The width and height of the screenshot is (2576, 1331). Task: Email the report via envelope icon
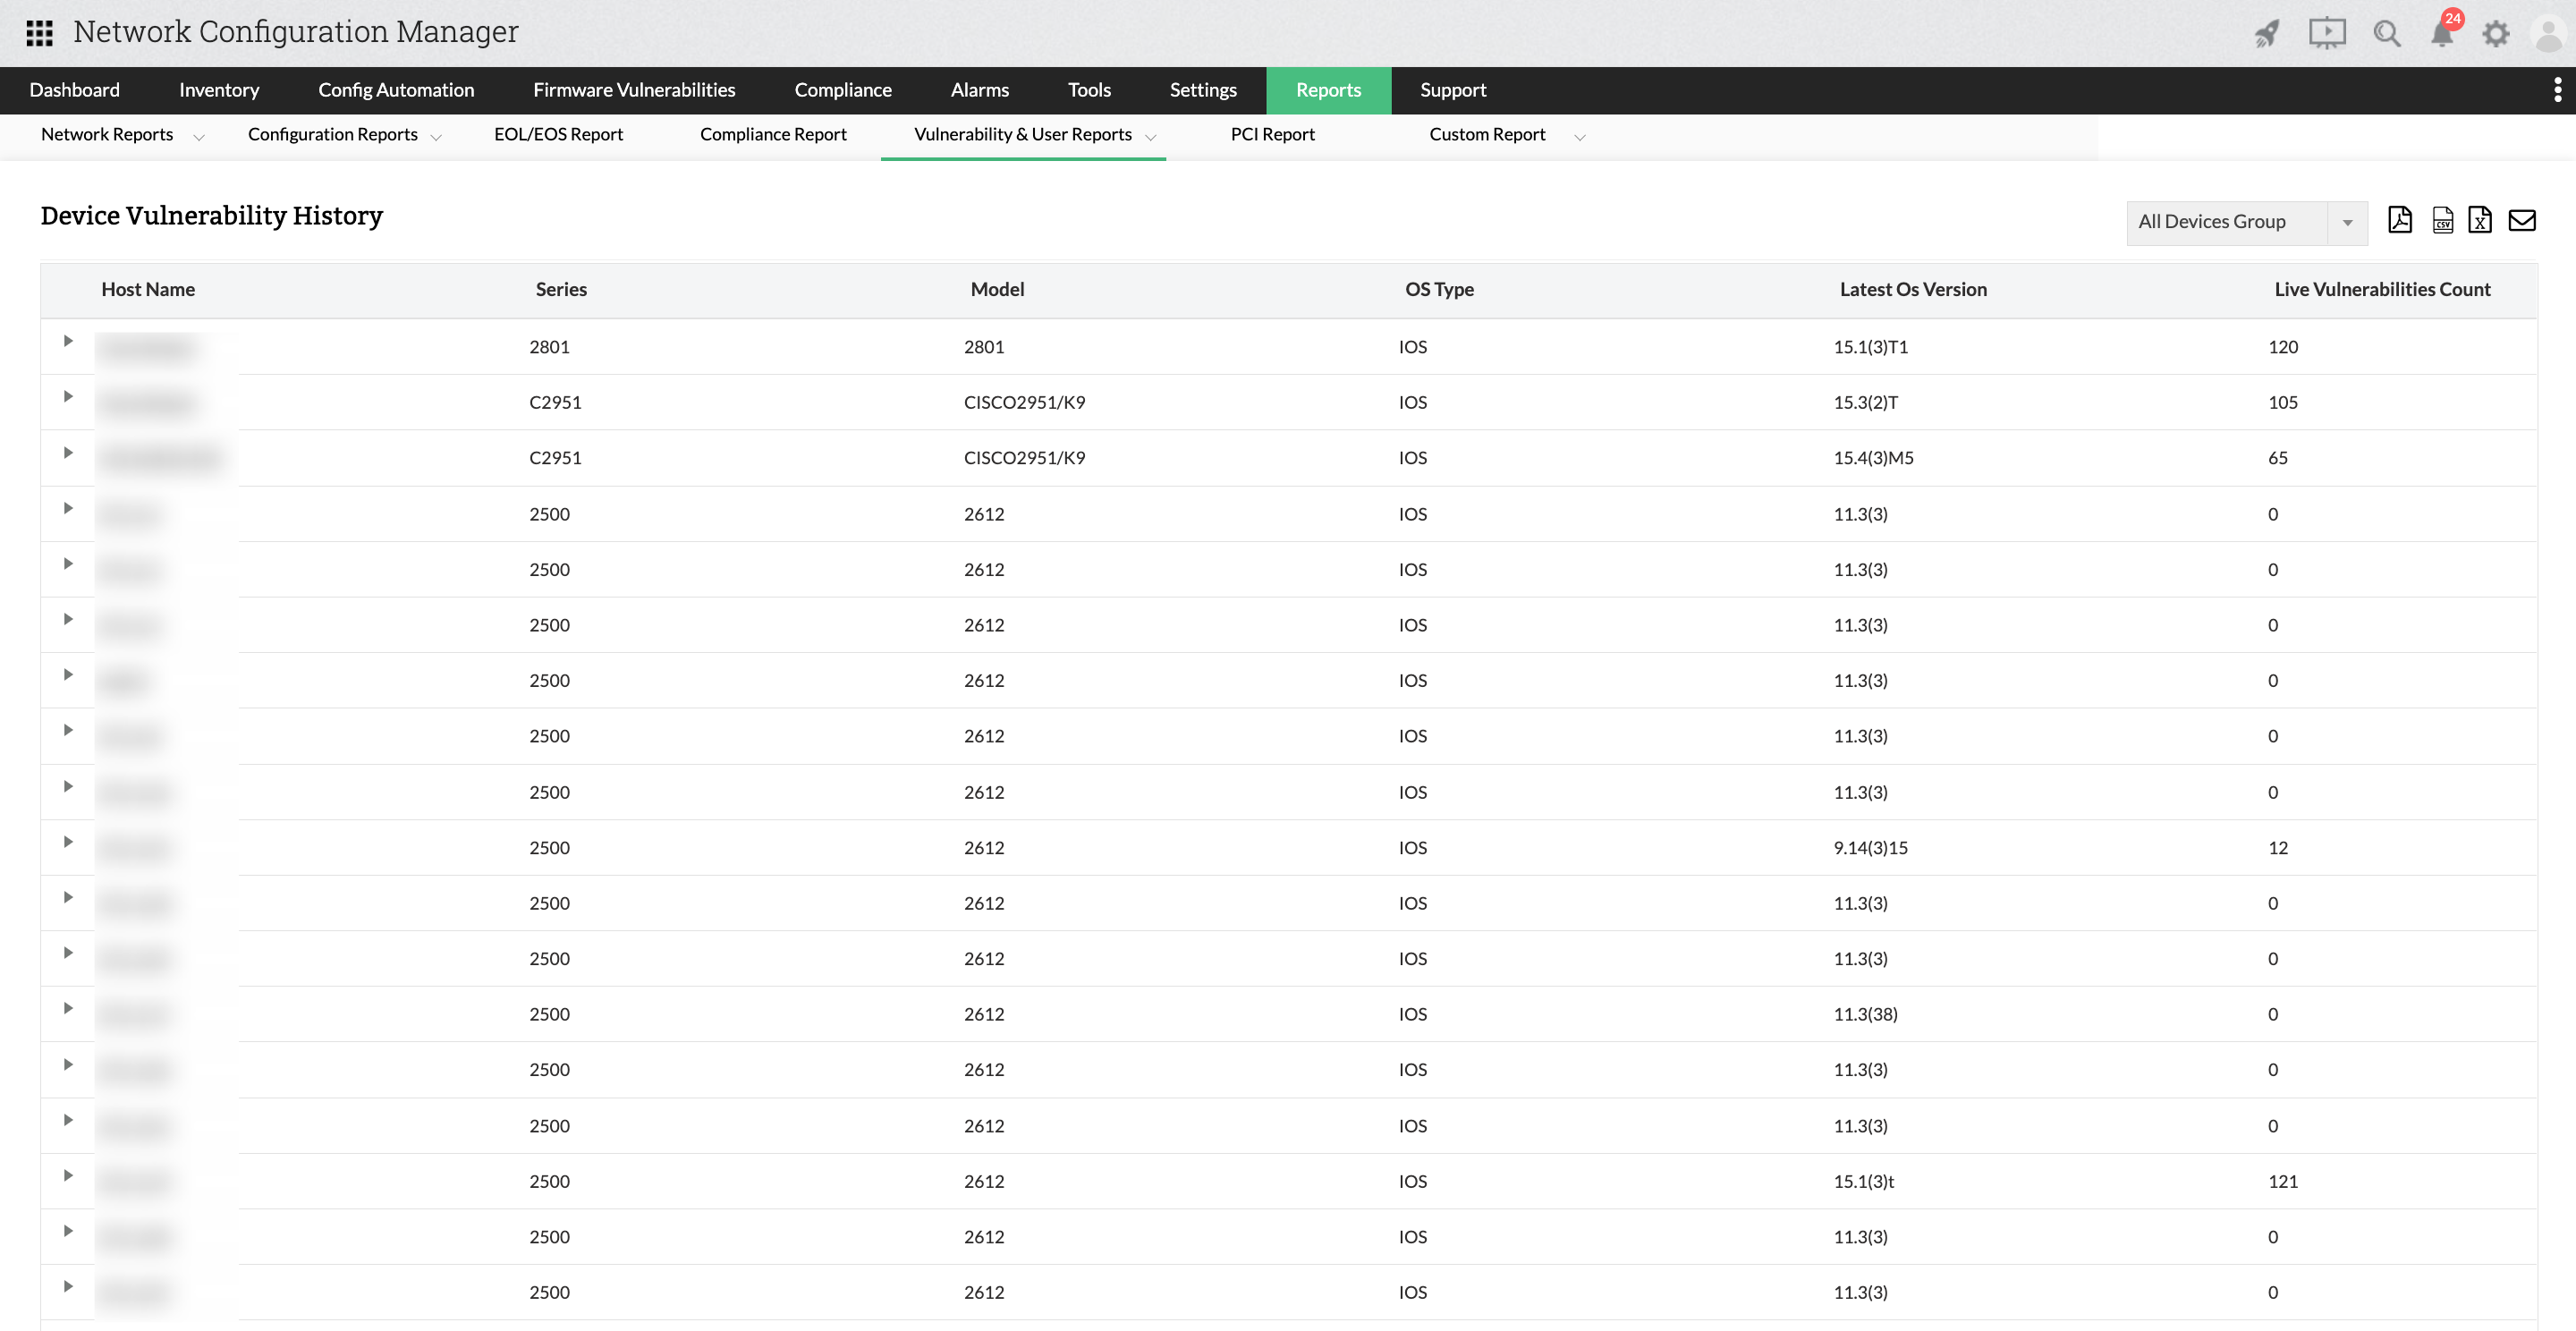(x=2522, y=220)
